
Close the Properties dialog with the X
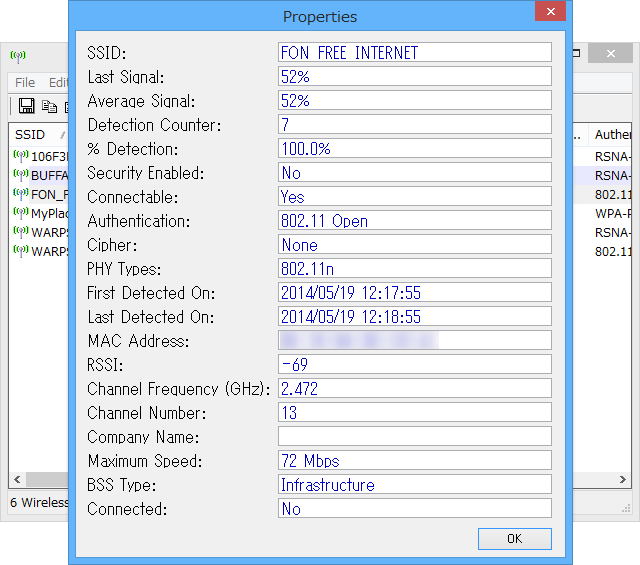(550, 11)
